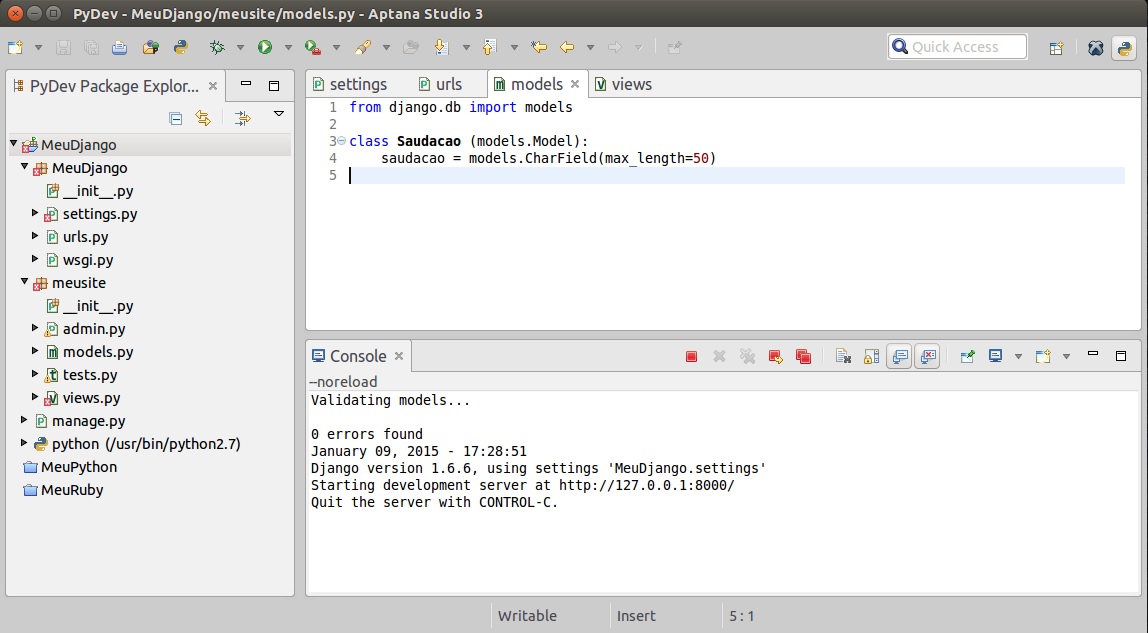
Task: Click the Debug bug icon
Action: 217,47
